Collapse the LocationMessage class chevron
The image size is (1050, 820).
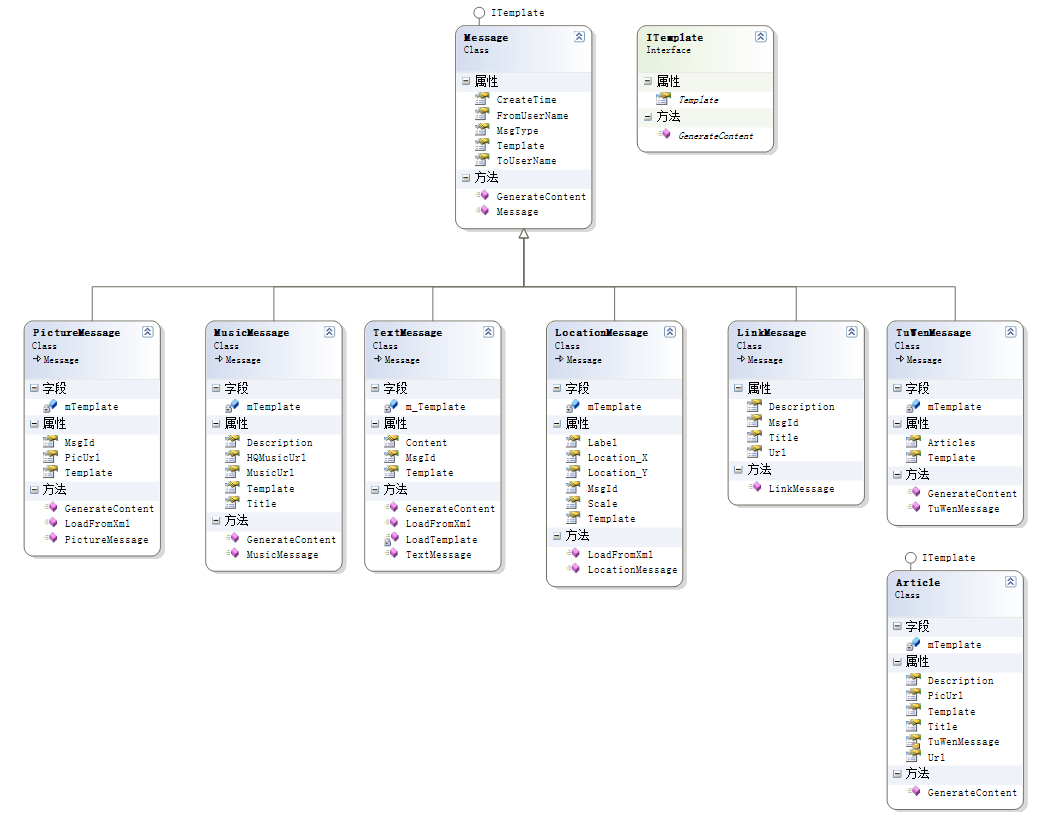670,332
